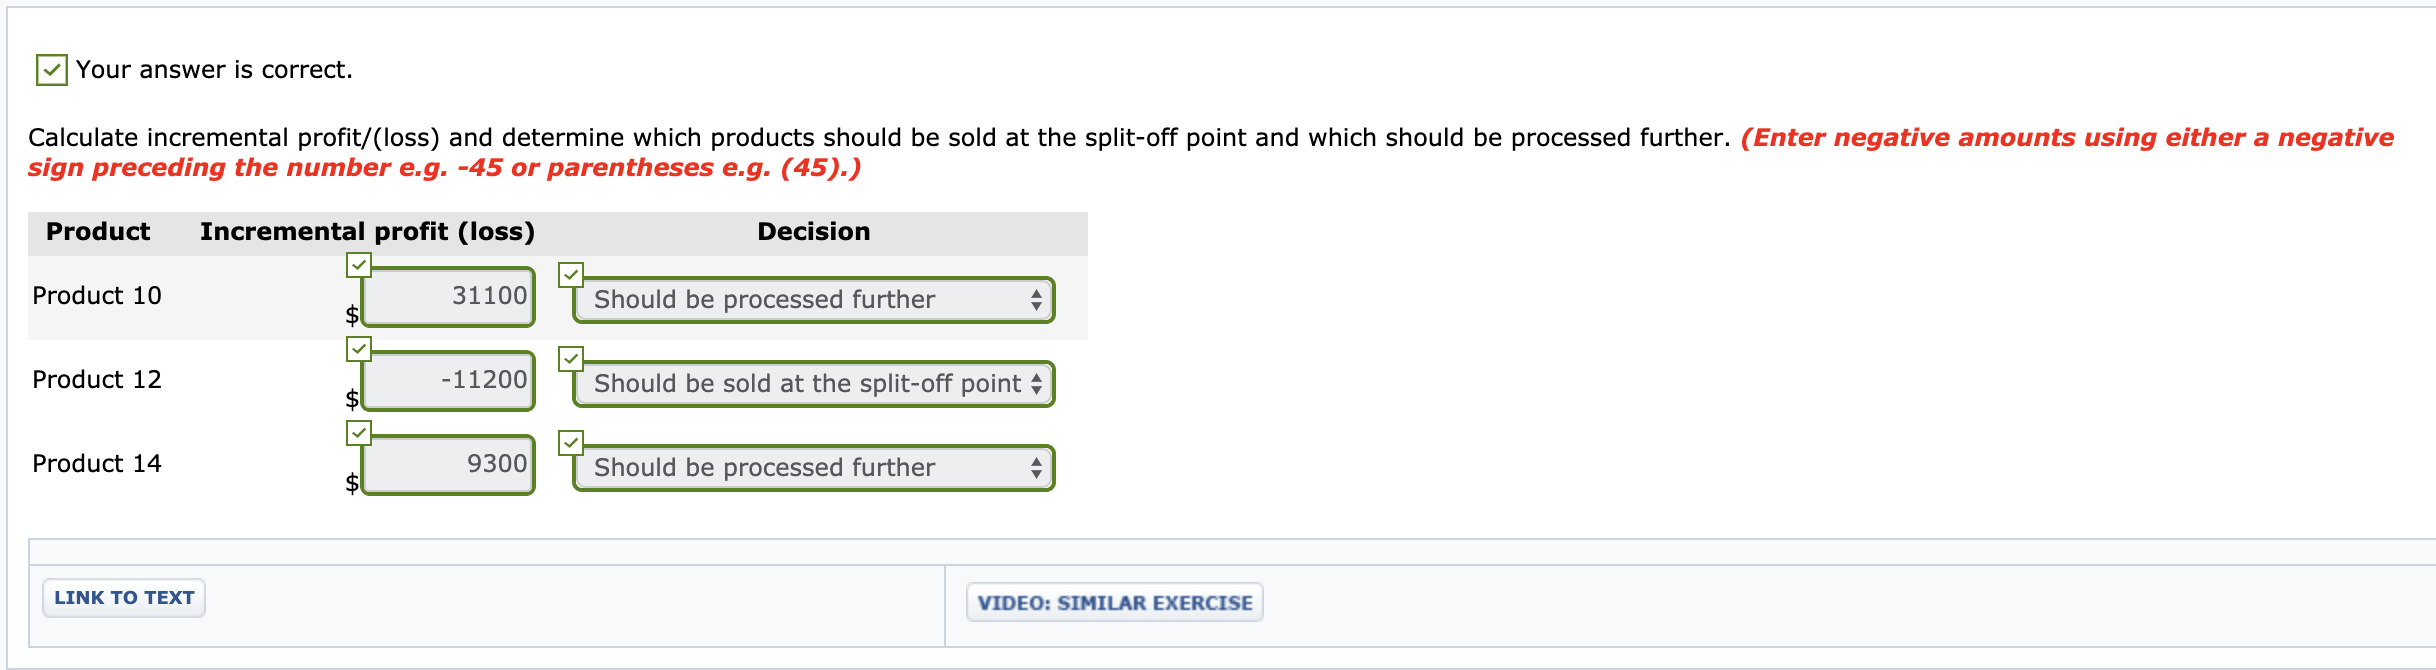Click the green checkmark beside 'Your answer is correct'
2436x670 pixels.
coord(49,70)
